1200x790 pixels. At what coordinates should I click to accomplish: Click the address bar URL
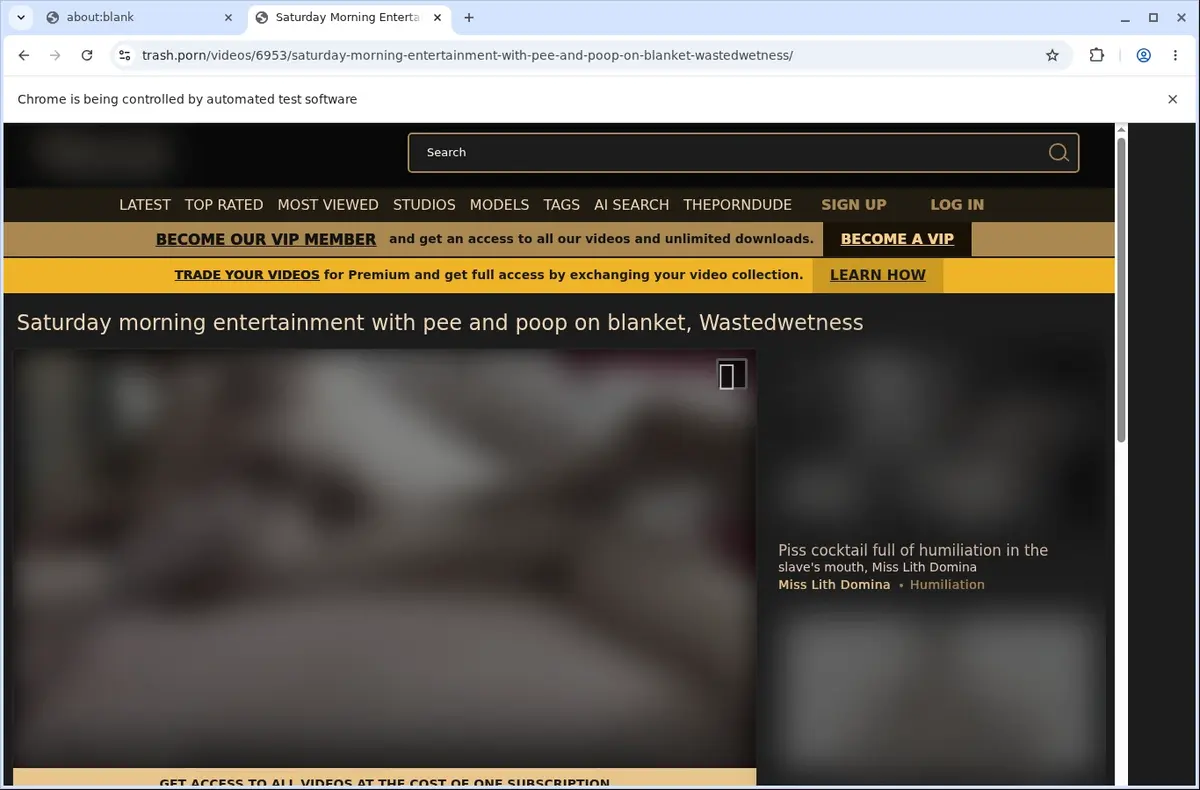467,56
